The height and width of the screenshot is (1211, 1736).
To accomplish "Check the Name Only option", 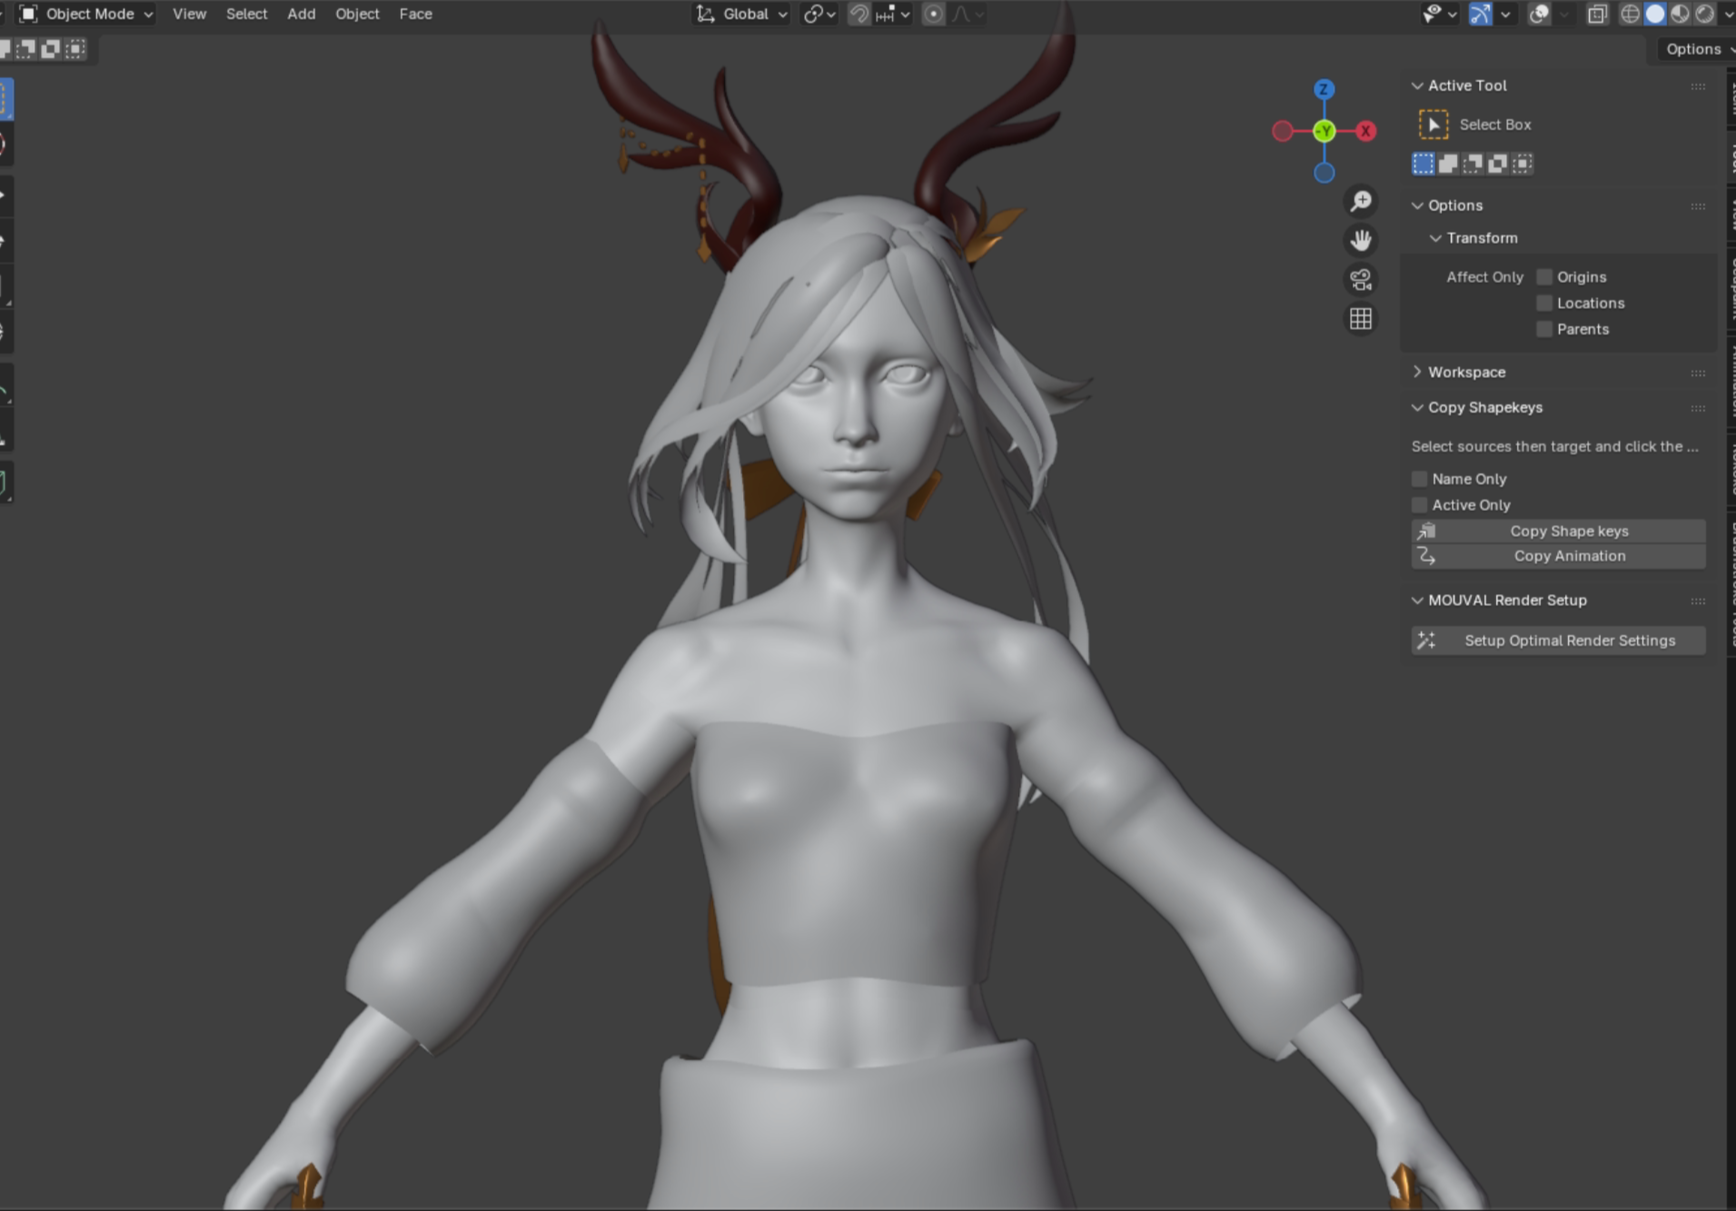I will coord(1419,479).
